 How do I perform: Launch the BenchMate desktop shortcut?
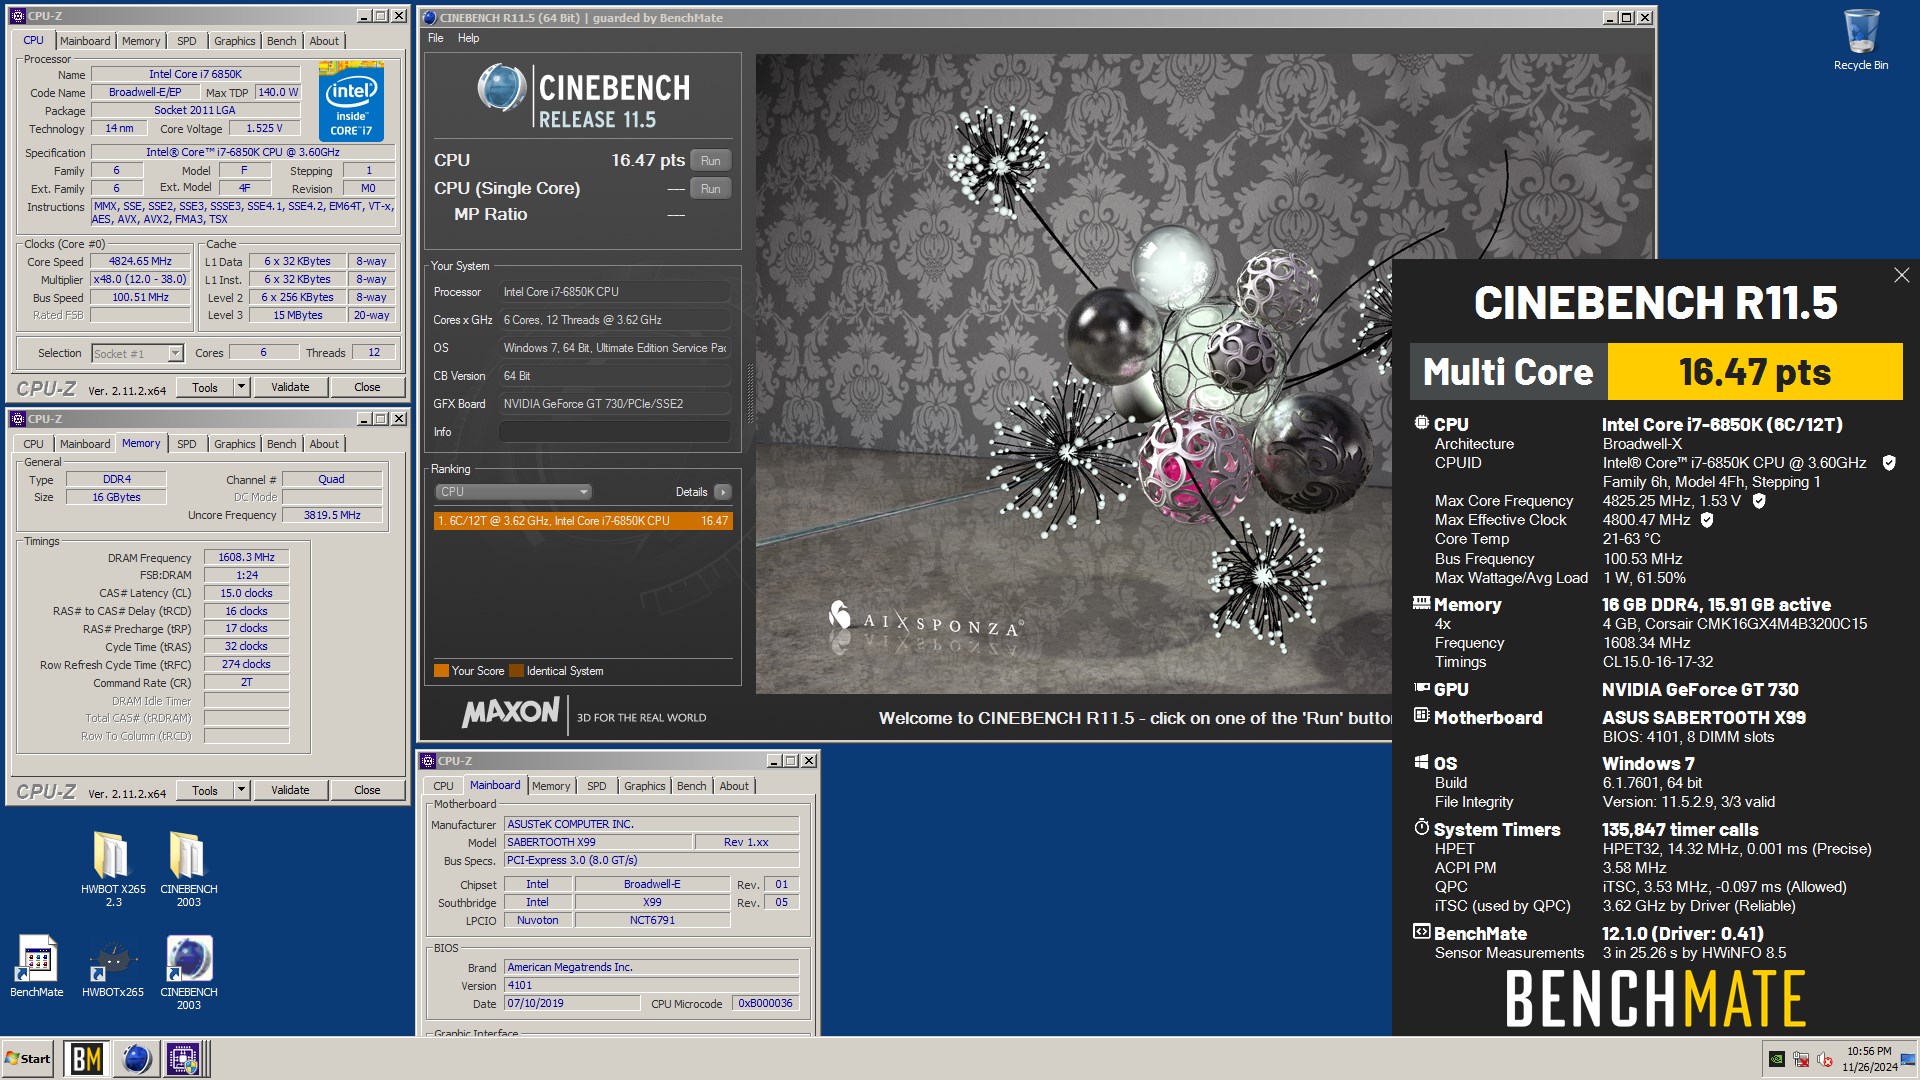point(37,966)
